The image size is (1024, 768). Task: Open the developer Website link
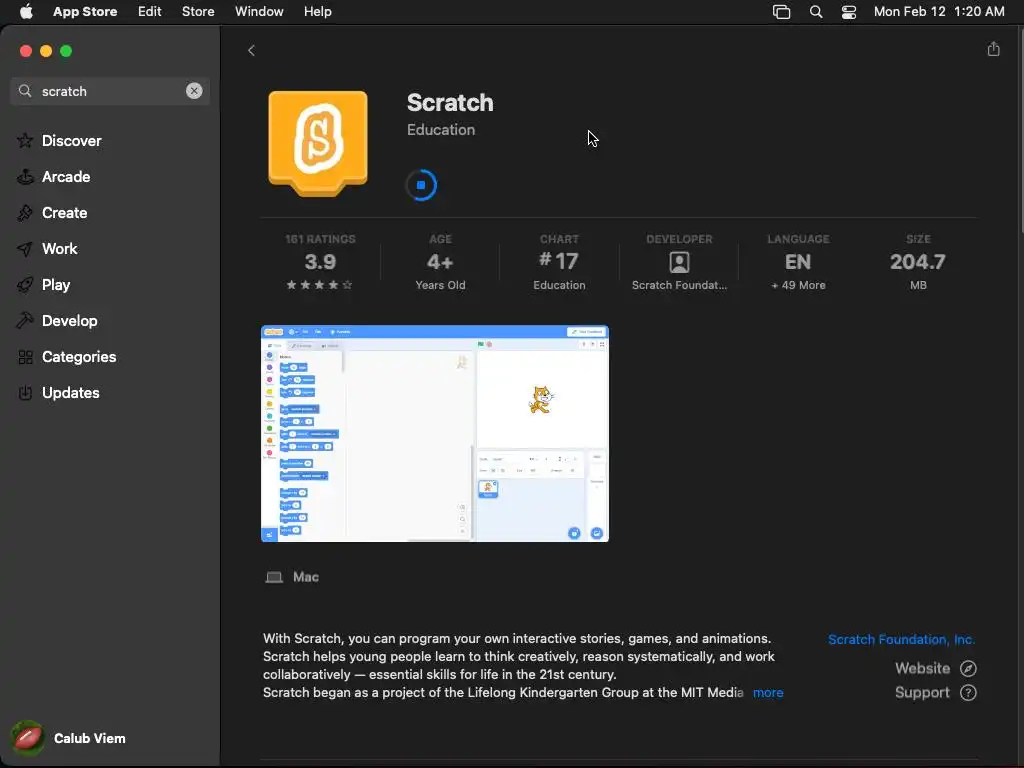(935, 668)
